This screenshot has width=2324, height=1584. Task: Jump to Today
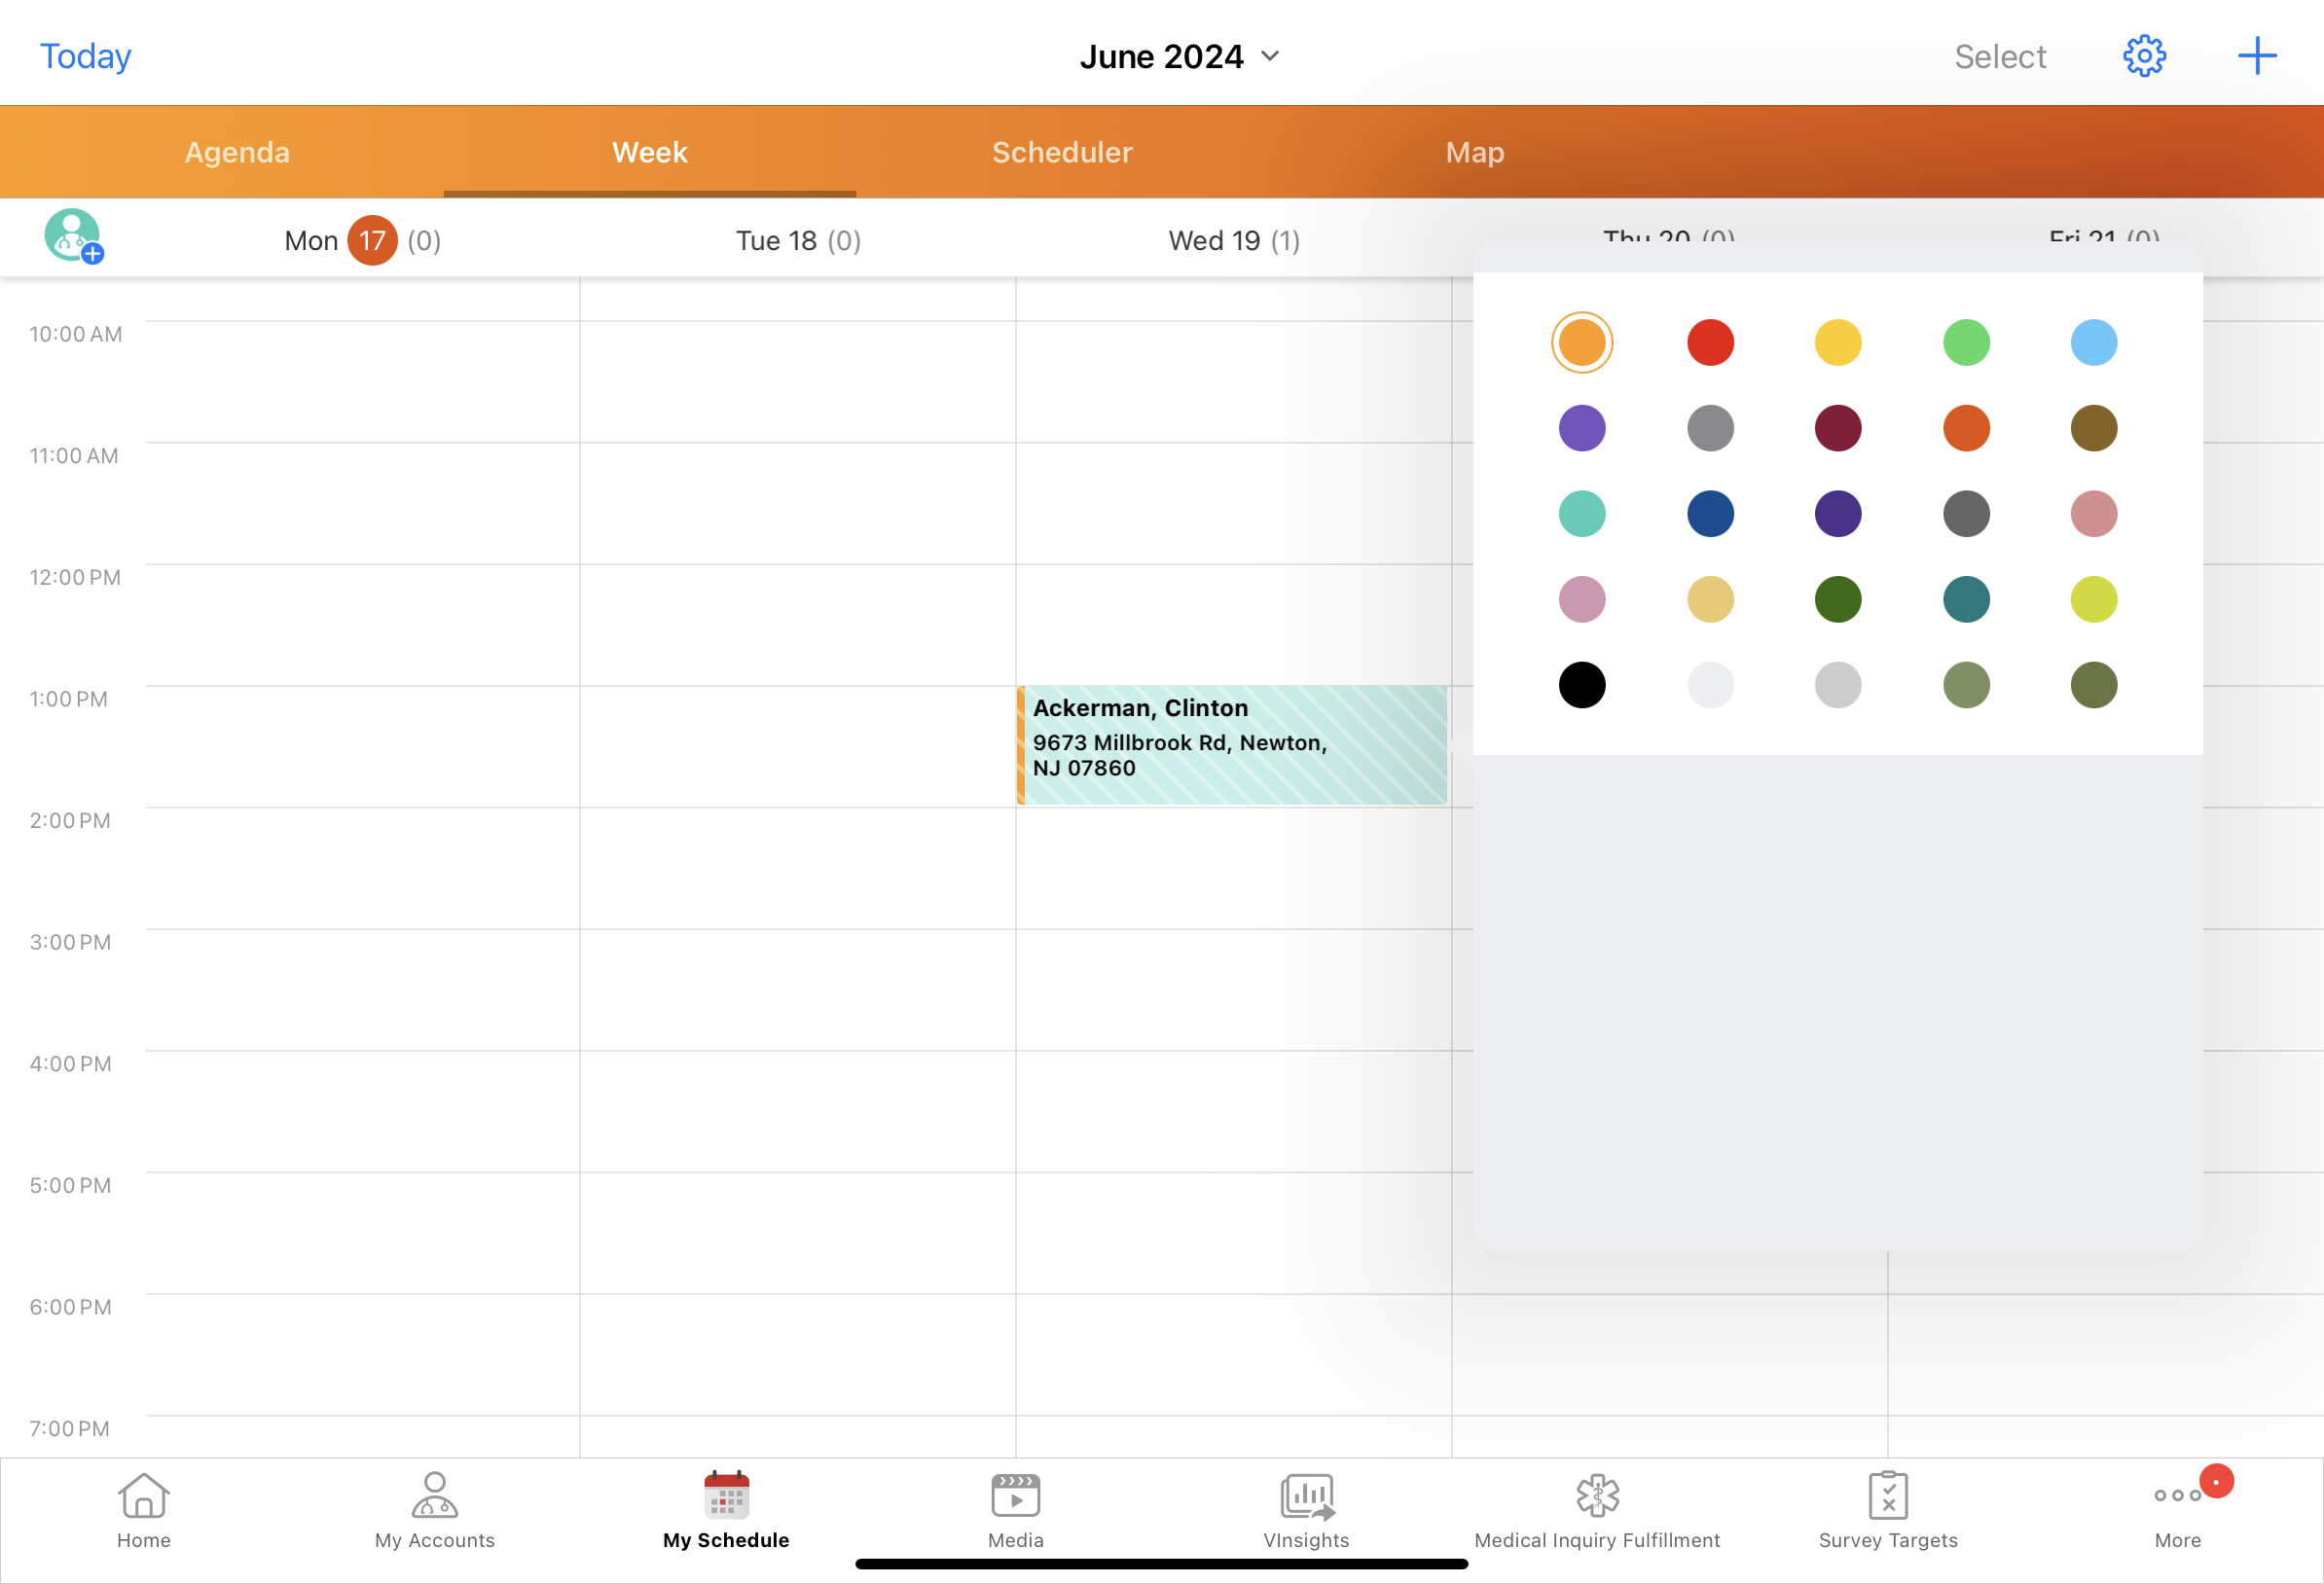coord(85,56)
